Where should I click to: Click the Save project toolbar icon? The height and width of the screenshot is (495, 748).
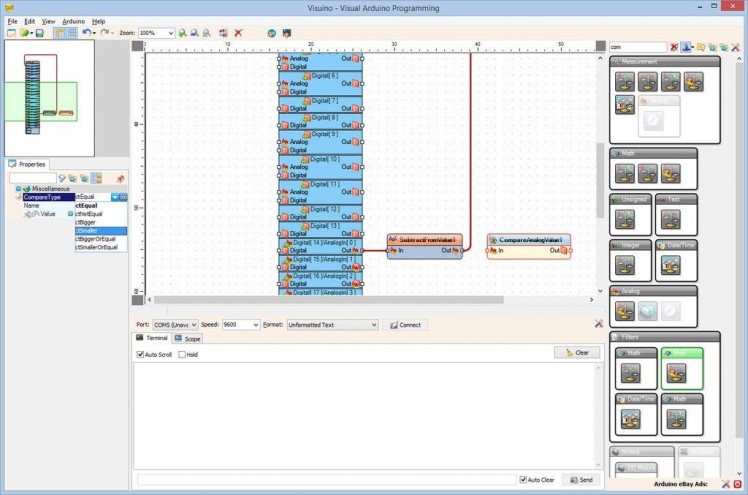coord(38,33)
